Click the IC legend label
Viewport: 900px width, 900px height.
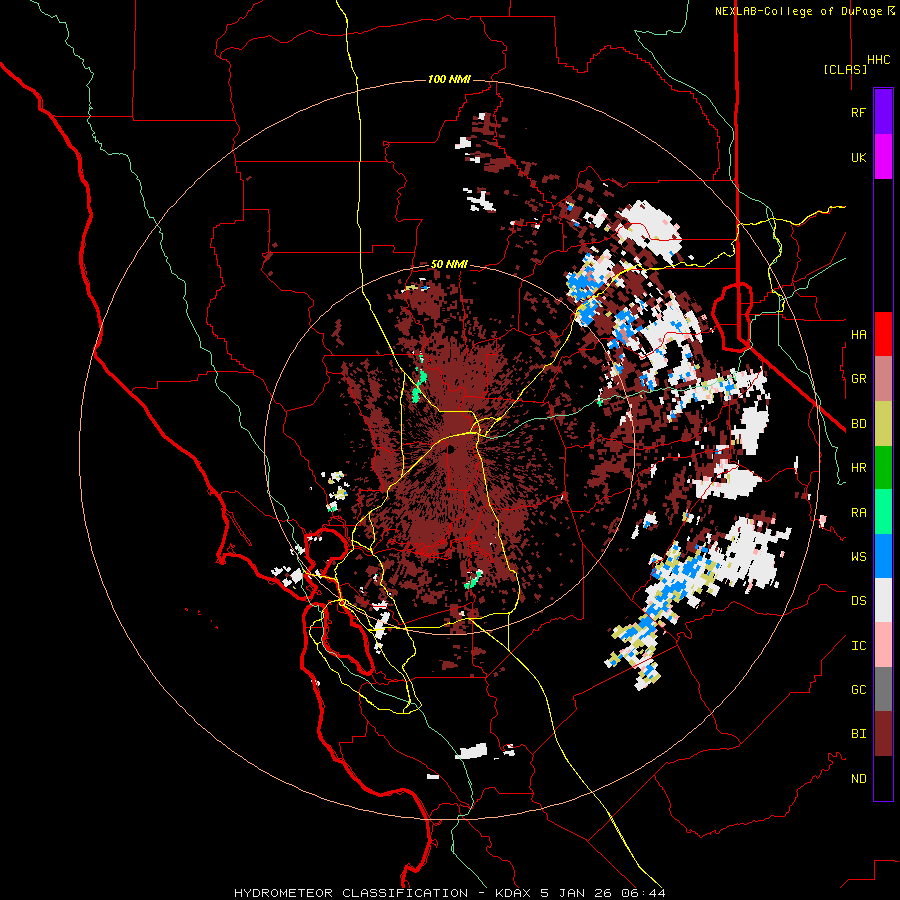tap(858, 646)
